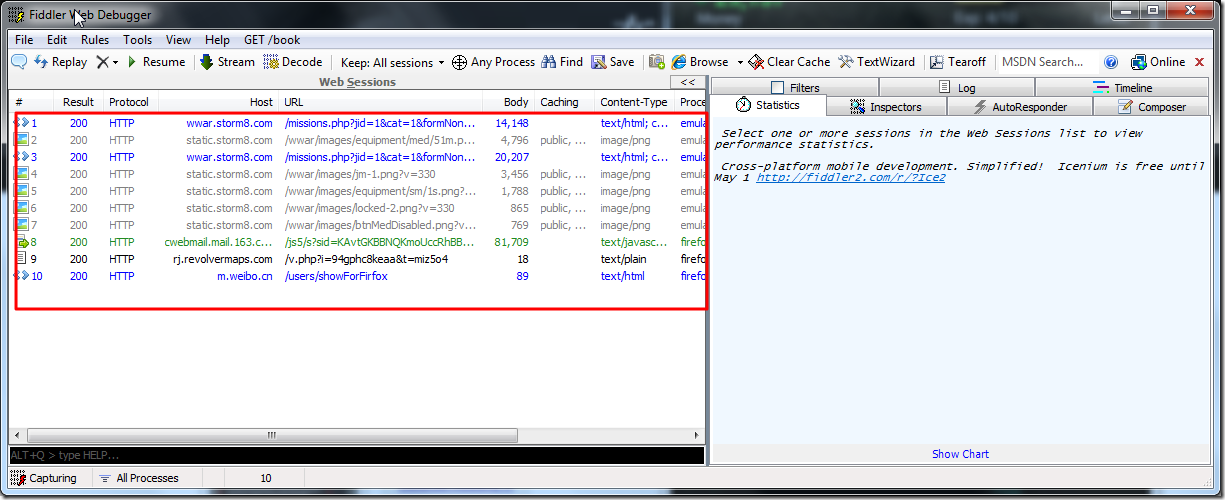Select the cwebmail.mail.163 session row
1225x500 pixels.
pyautogui.click(x=358, y=242)
